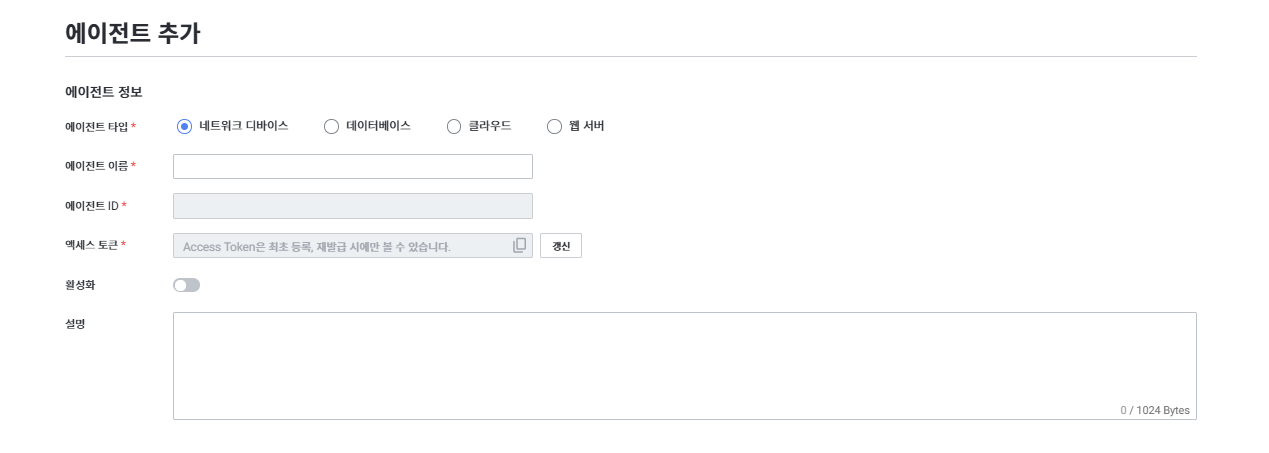The height and width of the screenshot is (453, 1269).
Task: Click the 설명 label text
Action: 75,324
